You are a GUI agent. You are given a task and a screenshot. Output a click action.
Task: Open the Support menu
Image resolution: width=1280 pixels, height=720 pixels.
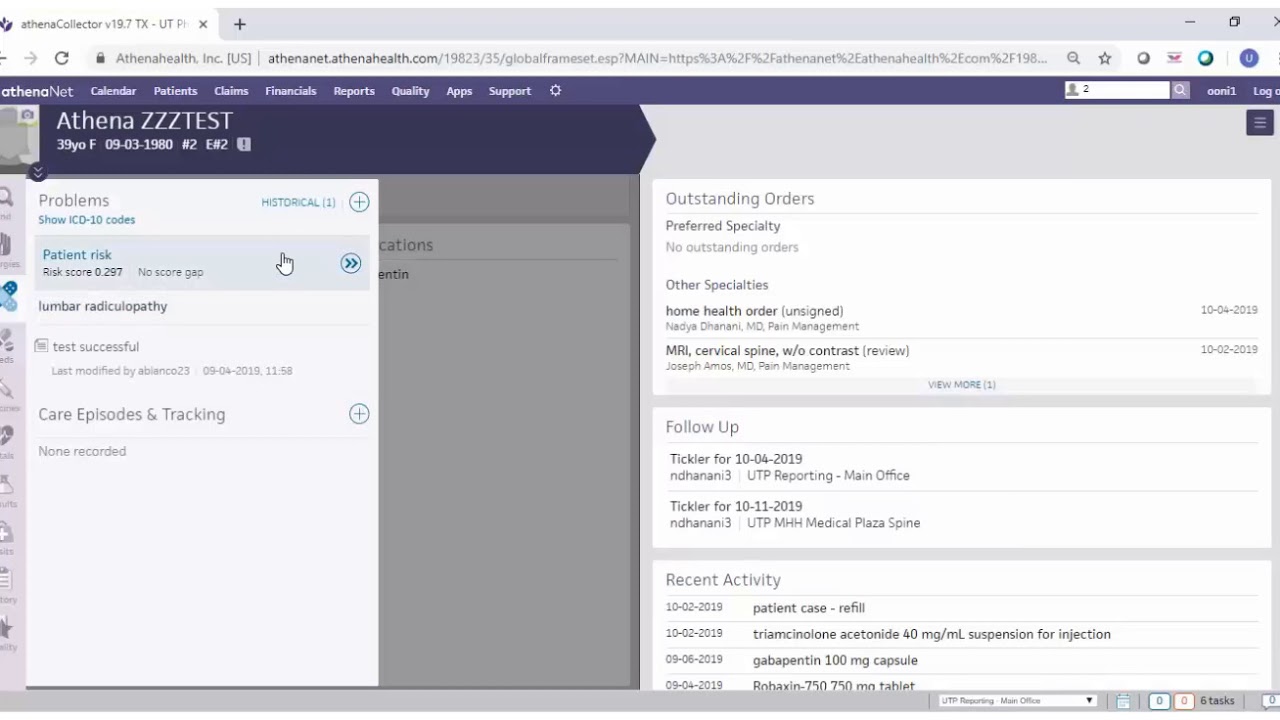point(510,91)
